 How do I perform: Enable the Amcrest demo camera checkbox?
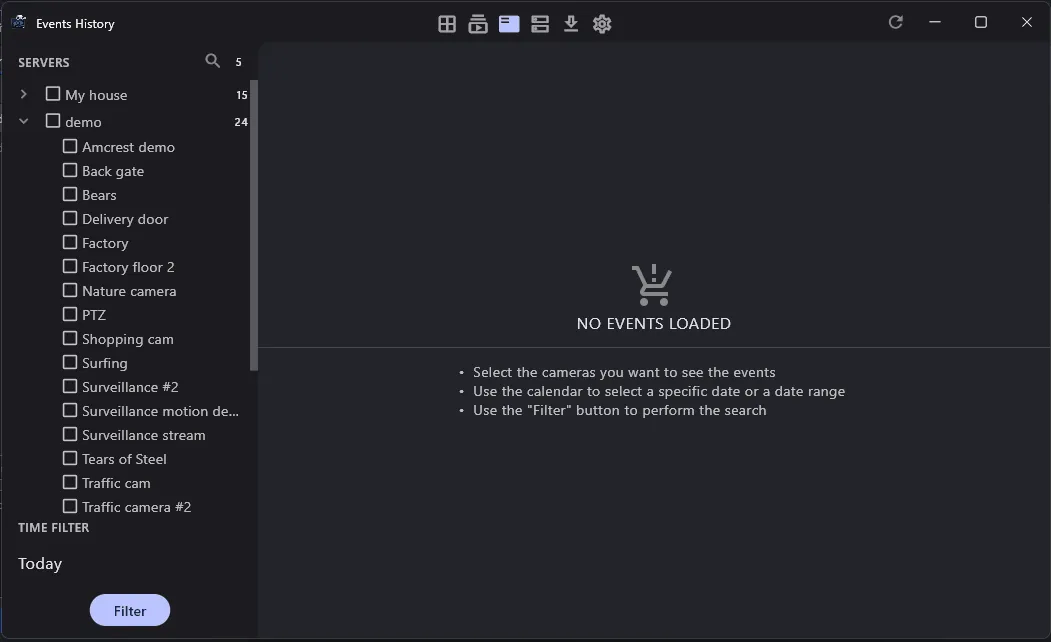click(70, 146)
